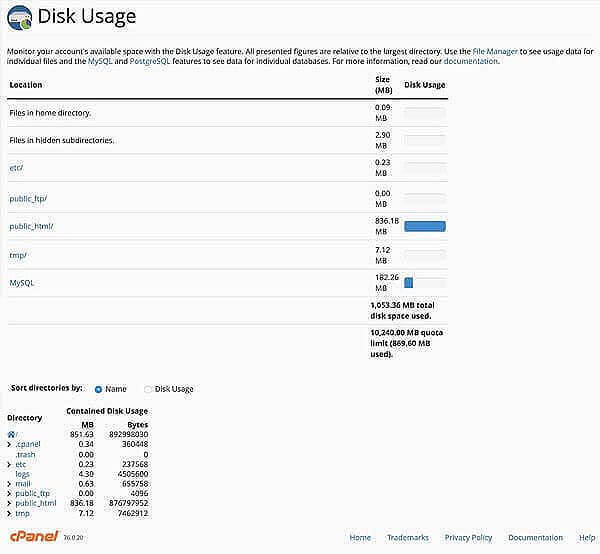Click the Disk Usage header icon
Viewport: 600px width, 554px height.
(20, 18)
